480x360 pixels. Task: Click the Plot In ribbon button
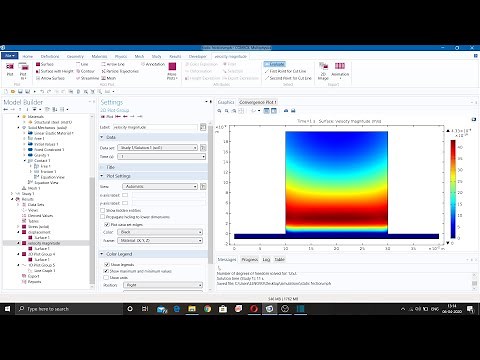23,71
